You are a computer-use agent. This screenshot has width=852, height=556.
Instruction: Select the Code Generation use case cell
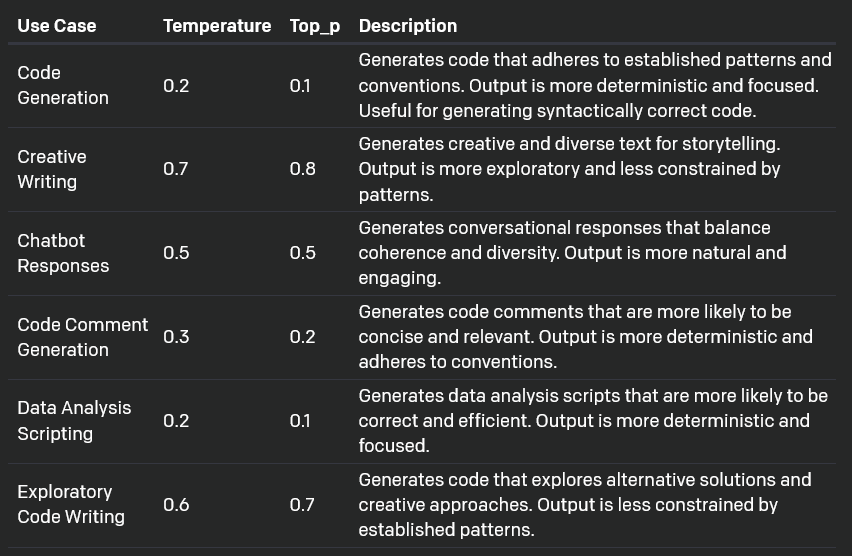tap(63, 85)
